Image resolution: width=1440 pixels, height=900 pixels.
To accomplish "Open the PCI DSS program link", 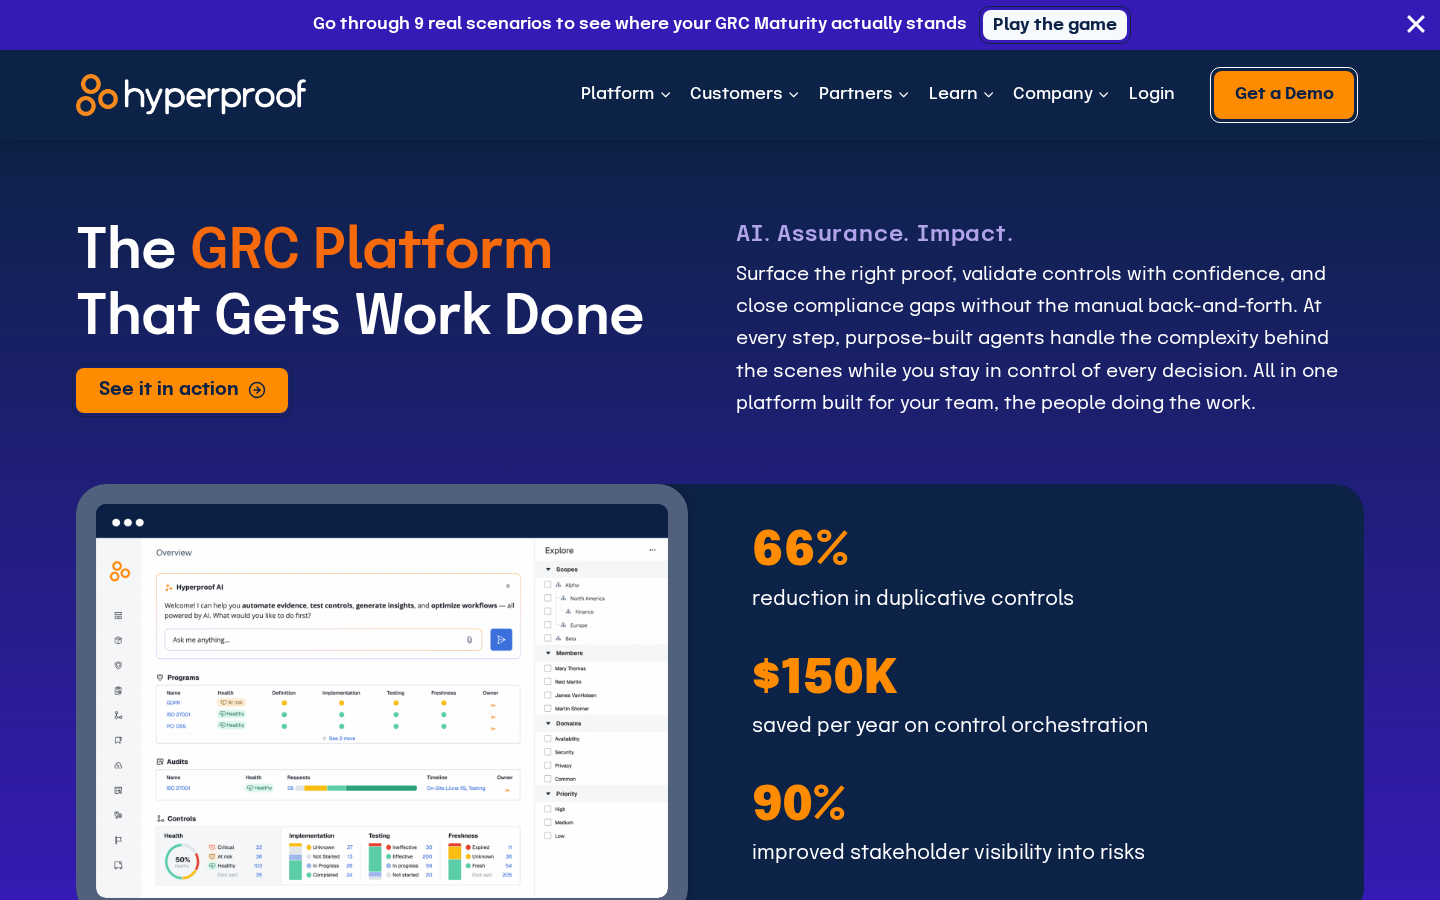I will 176,726.
